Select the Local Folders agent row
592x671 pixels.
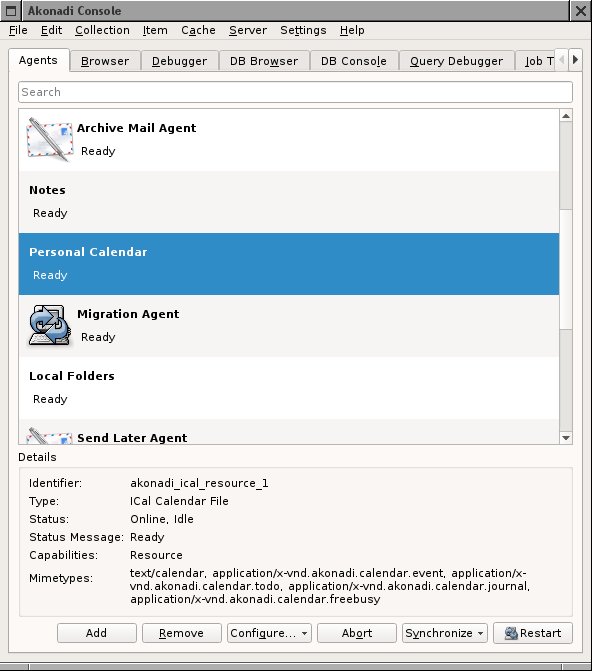tap(289, 388)
